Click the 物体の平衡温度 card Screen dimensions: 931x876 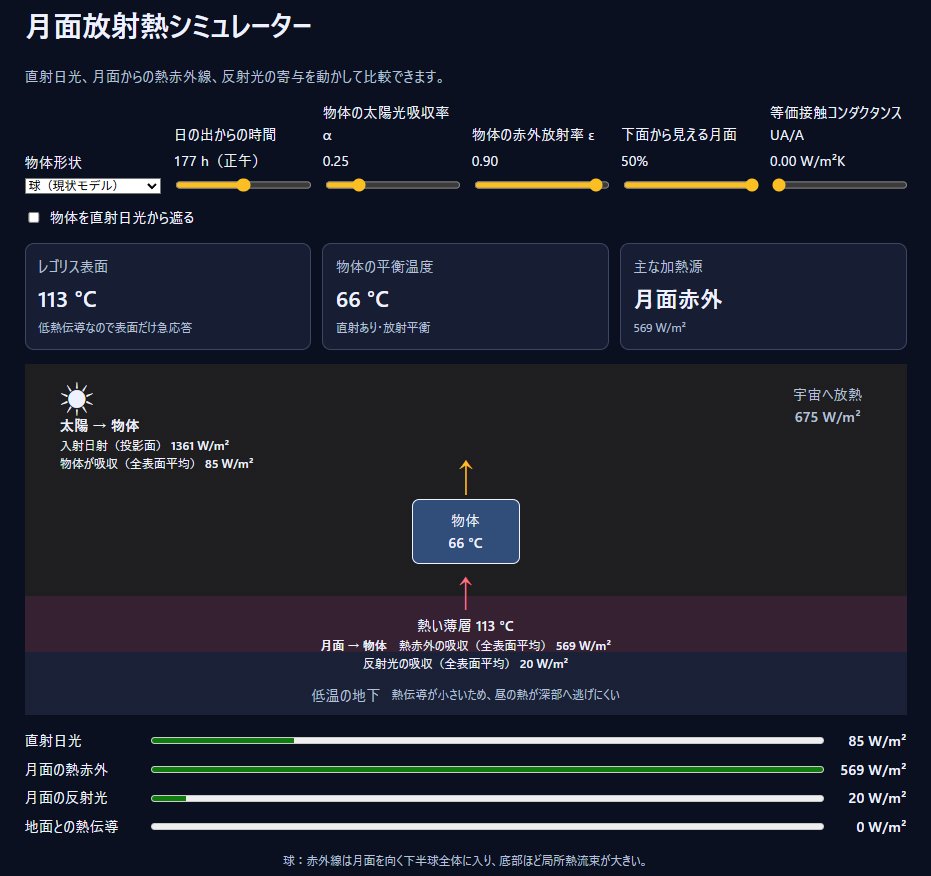coord(466,296)
